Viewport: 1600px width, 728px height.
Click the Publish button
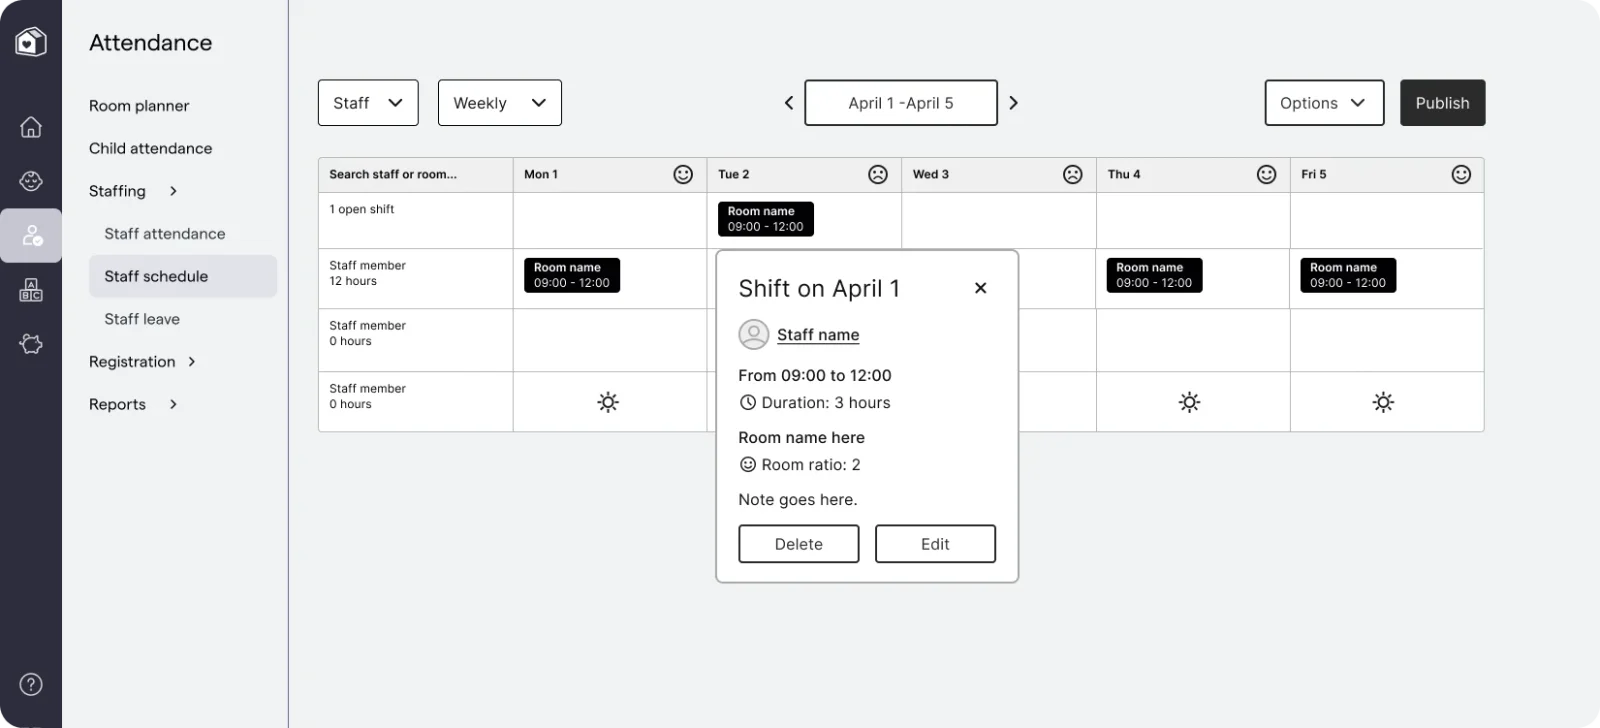[x=1442, y=103]
